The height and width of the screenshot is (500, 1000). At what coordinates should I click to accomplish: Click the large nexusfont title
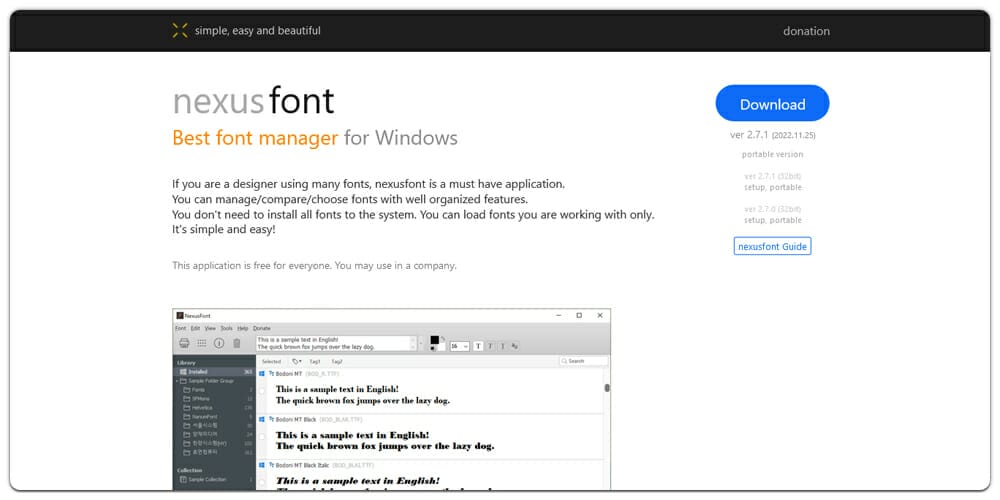253,101
